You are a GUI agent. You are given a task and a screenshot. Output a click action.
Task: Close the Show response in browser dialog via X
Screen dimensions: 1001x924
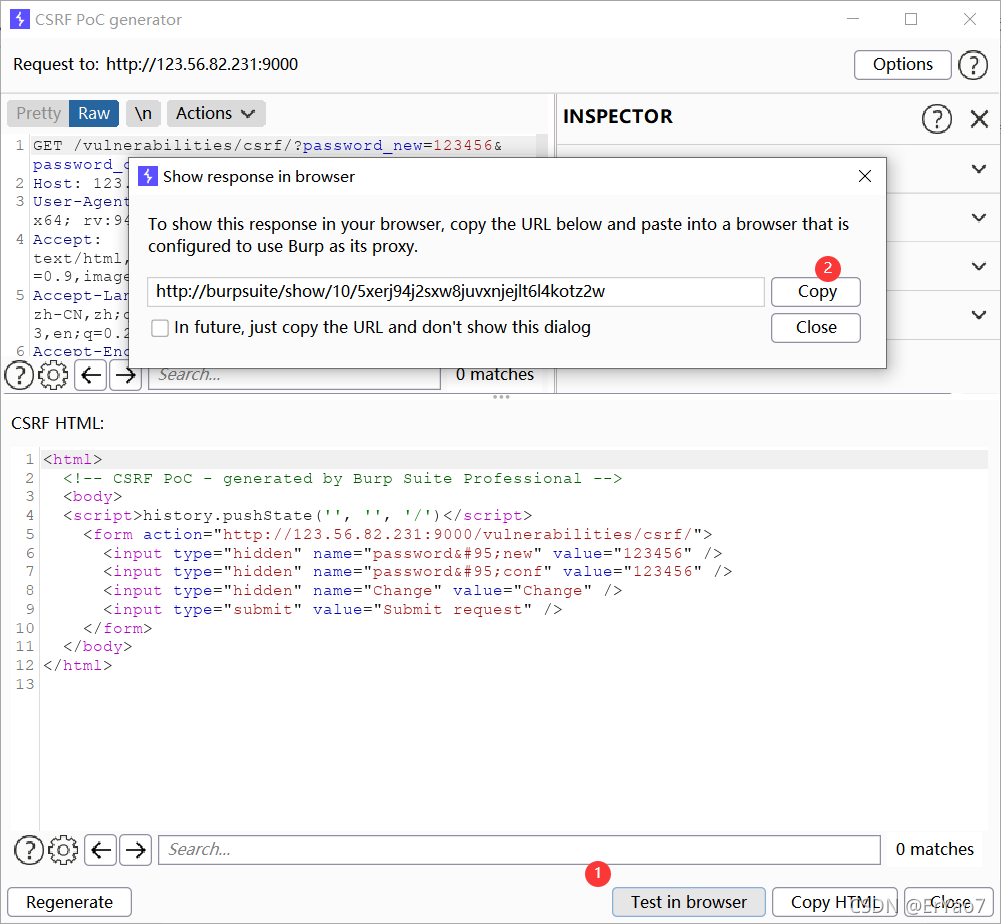coord(864,176)
